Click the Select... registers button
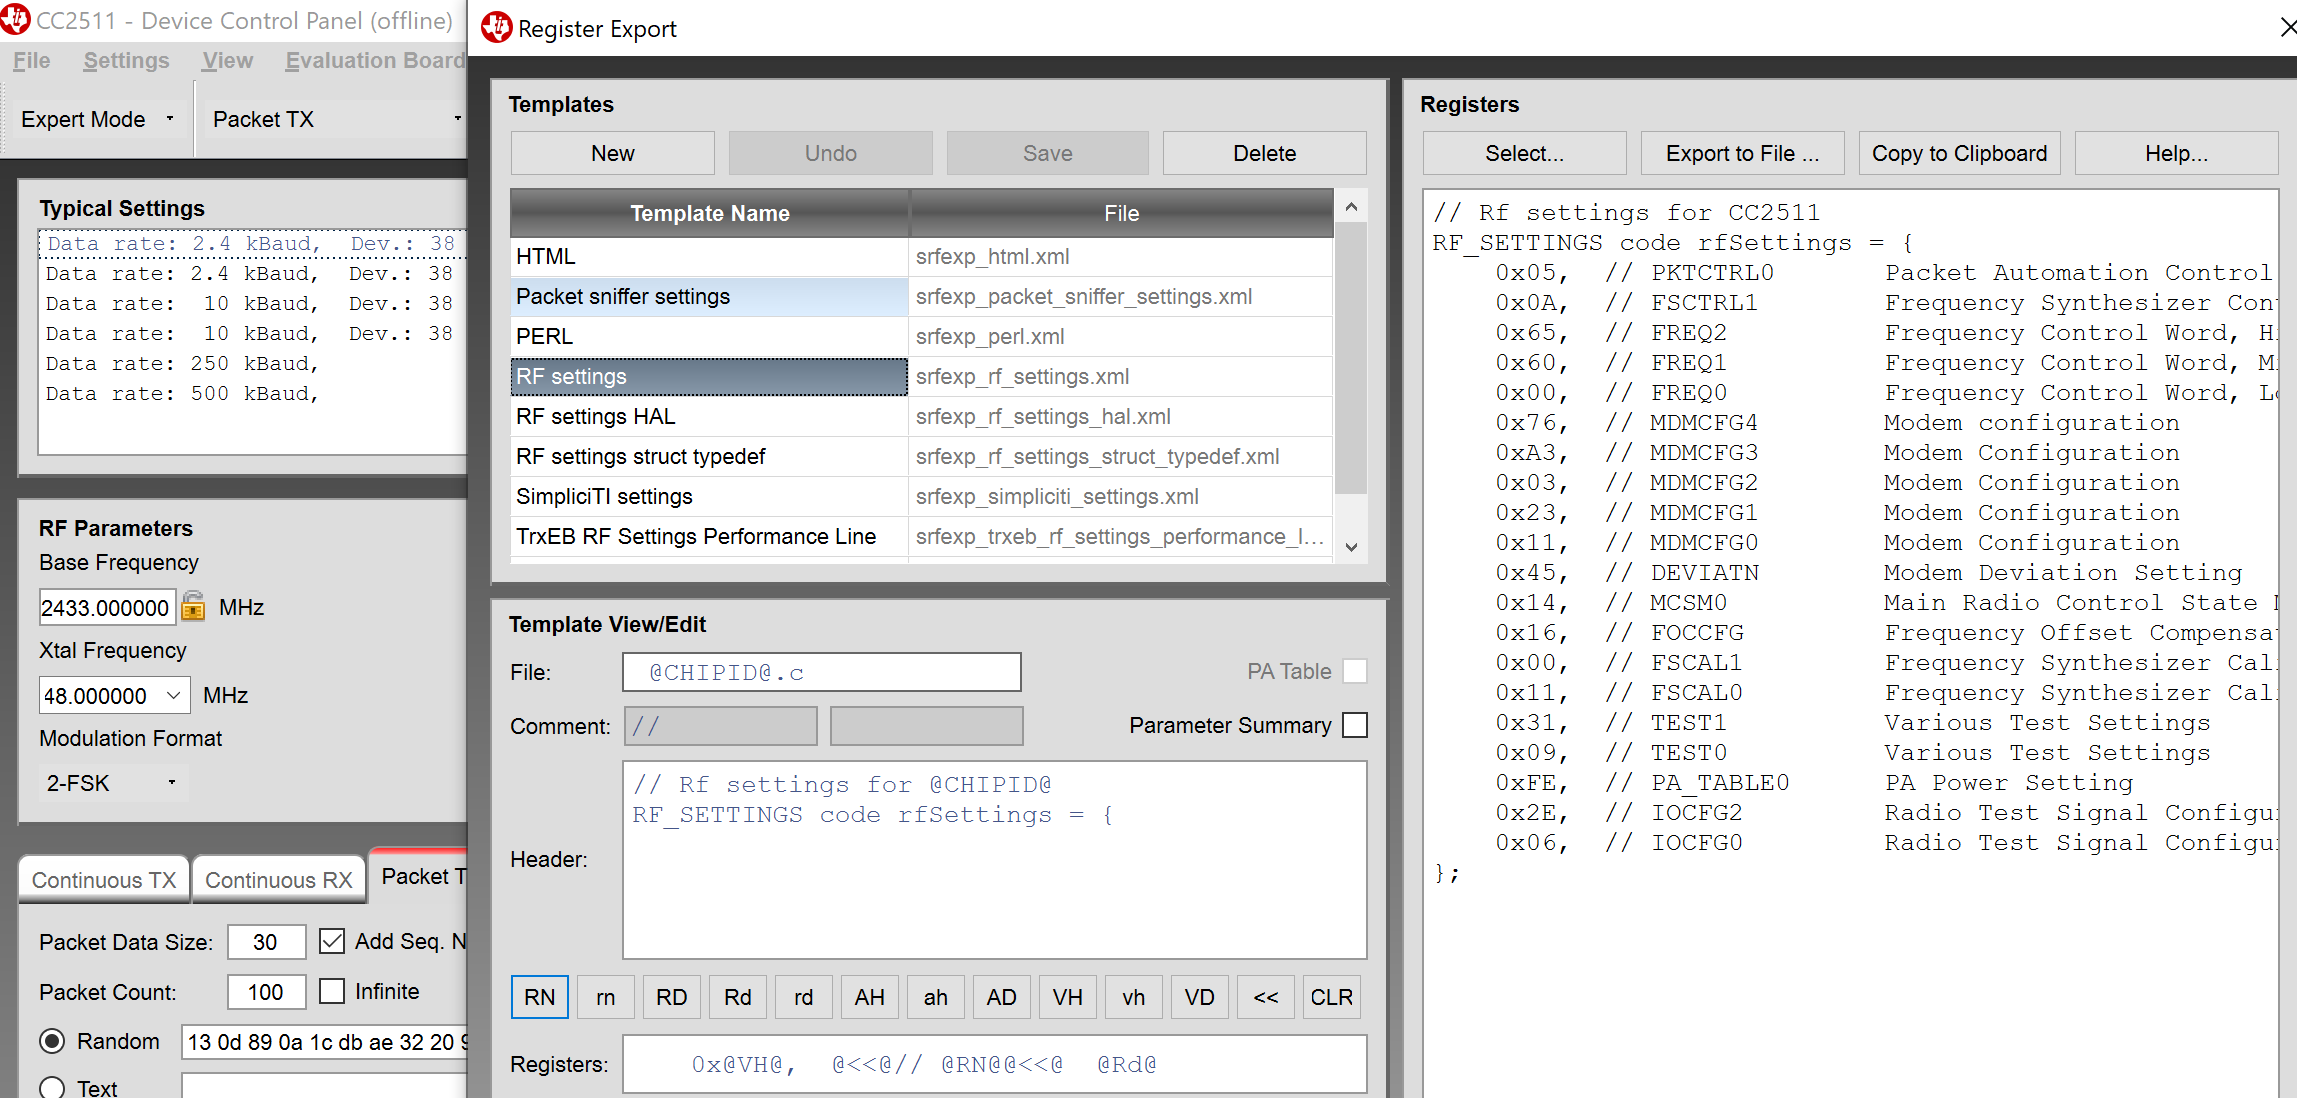Viewport: 2297px width, 1098px height. 1524,153
